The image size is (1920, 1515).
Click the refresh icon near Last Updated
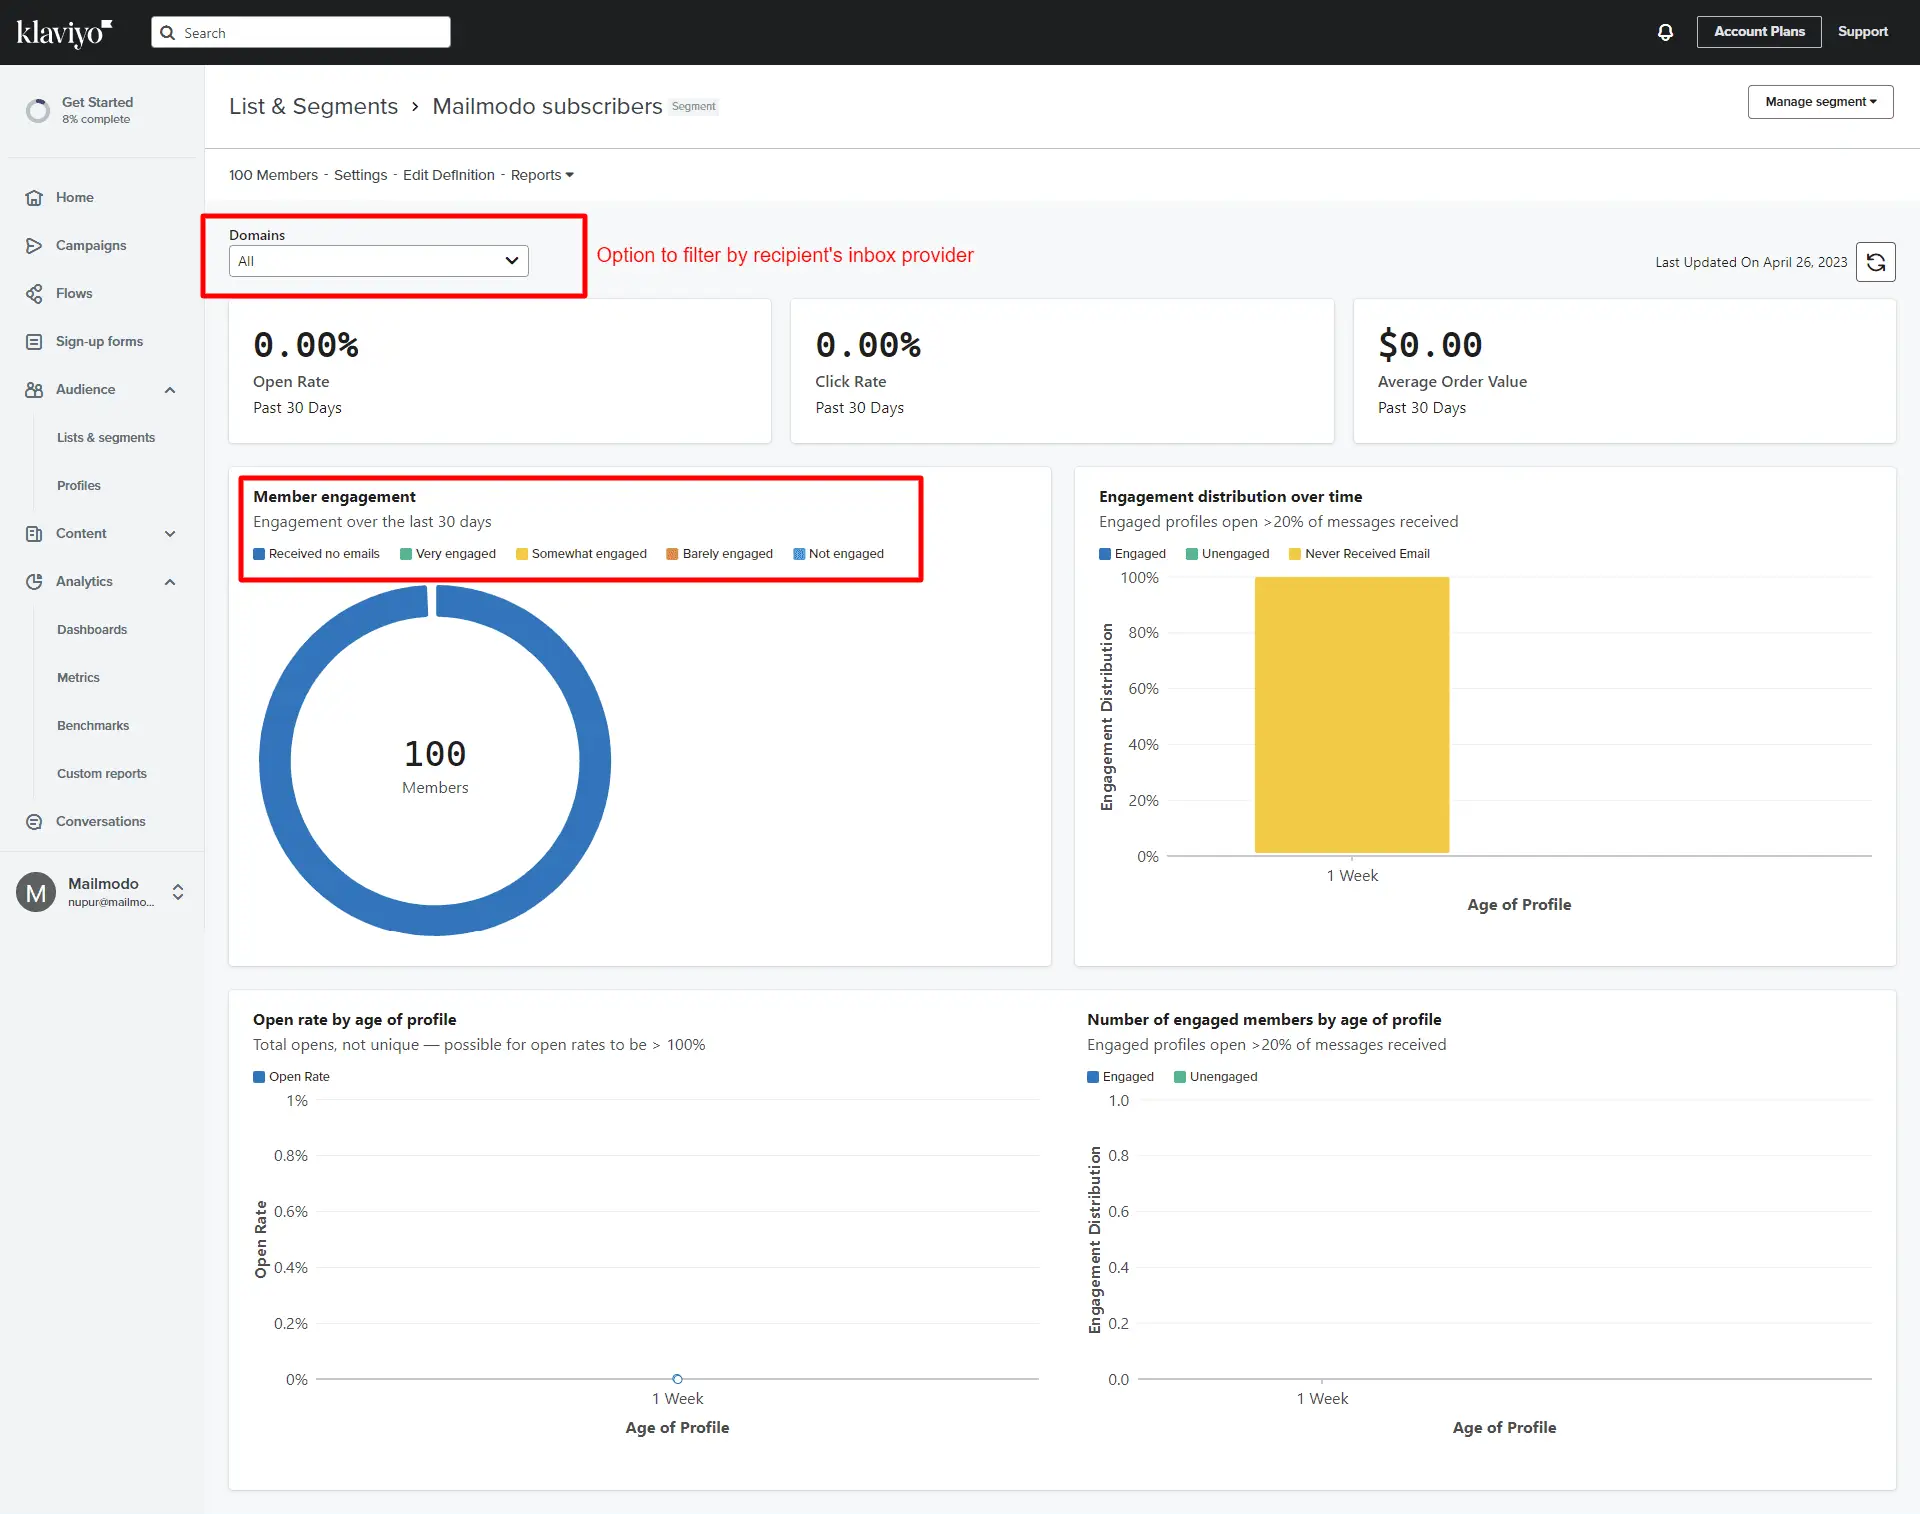[x=1876, y=262]
